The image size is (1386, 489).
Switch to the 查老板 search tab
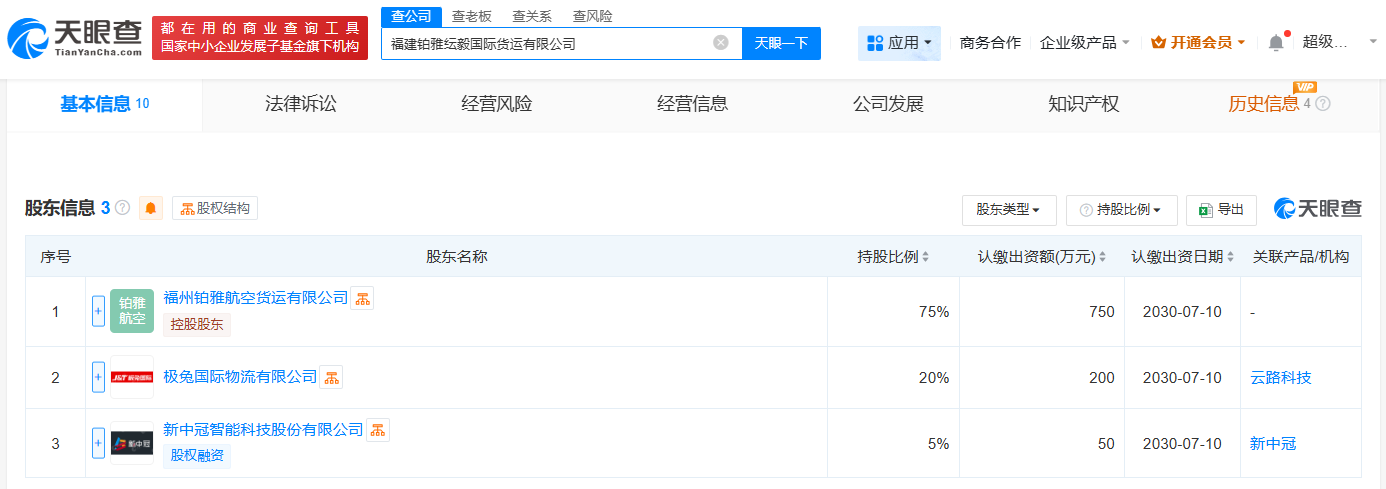[471, 16]
